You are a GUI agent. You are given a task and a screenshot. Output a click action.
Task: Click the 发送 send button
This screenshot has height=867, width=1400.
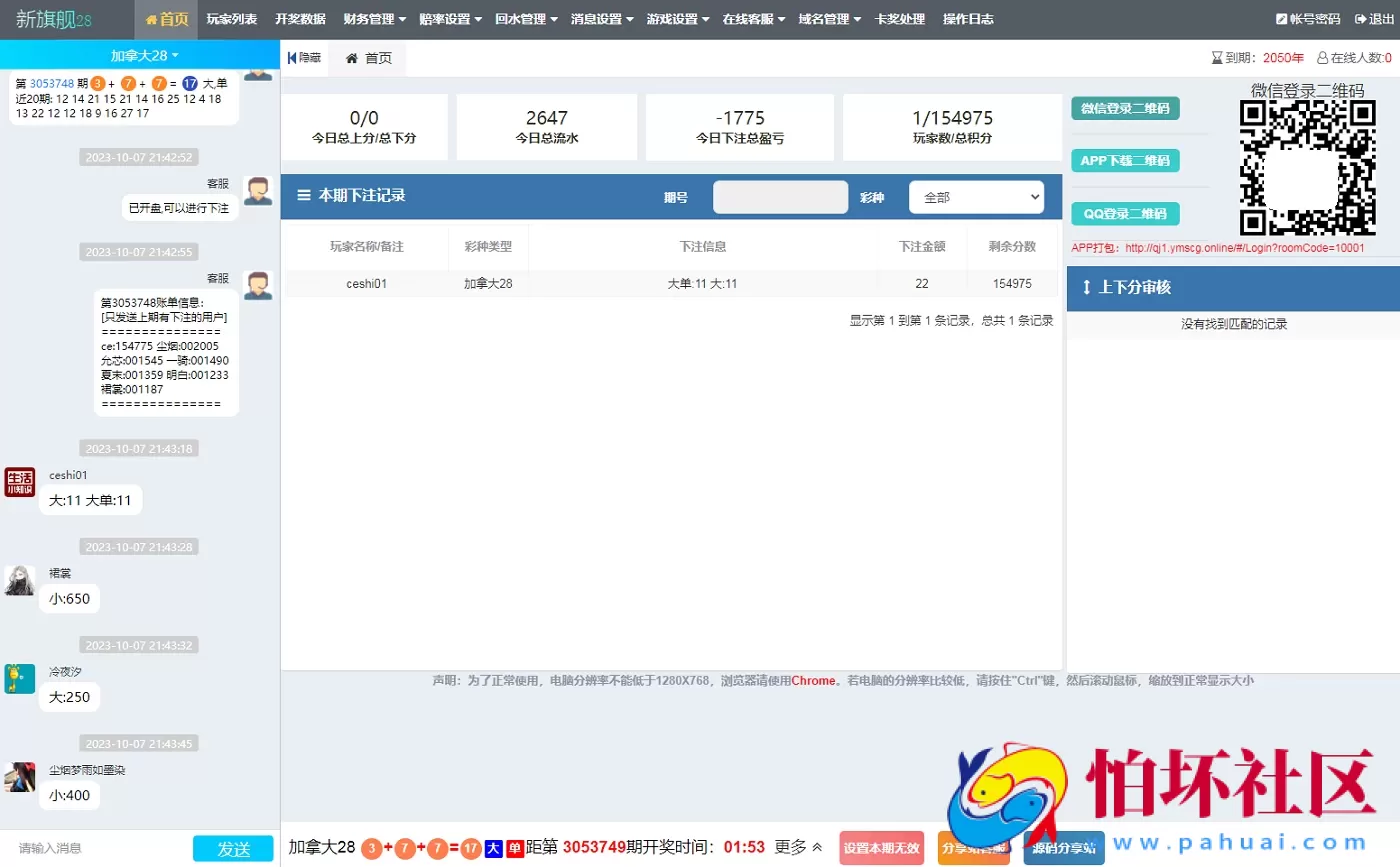(233, 847)
